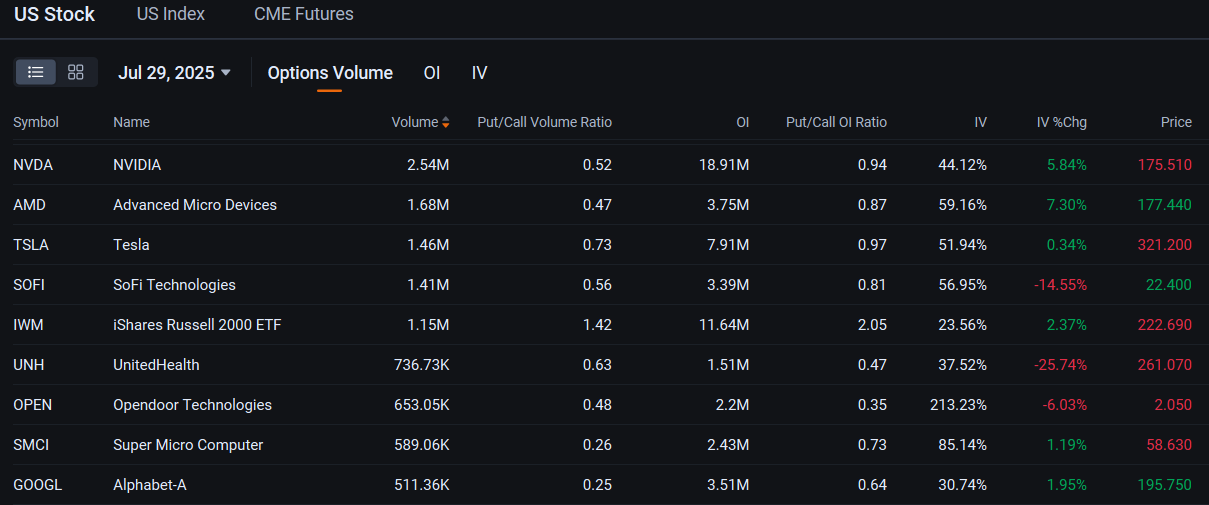
Task: Switch to grid view layout
Action: 76,72
